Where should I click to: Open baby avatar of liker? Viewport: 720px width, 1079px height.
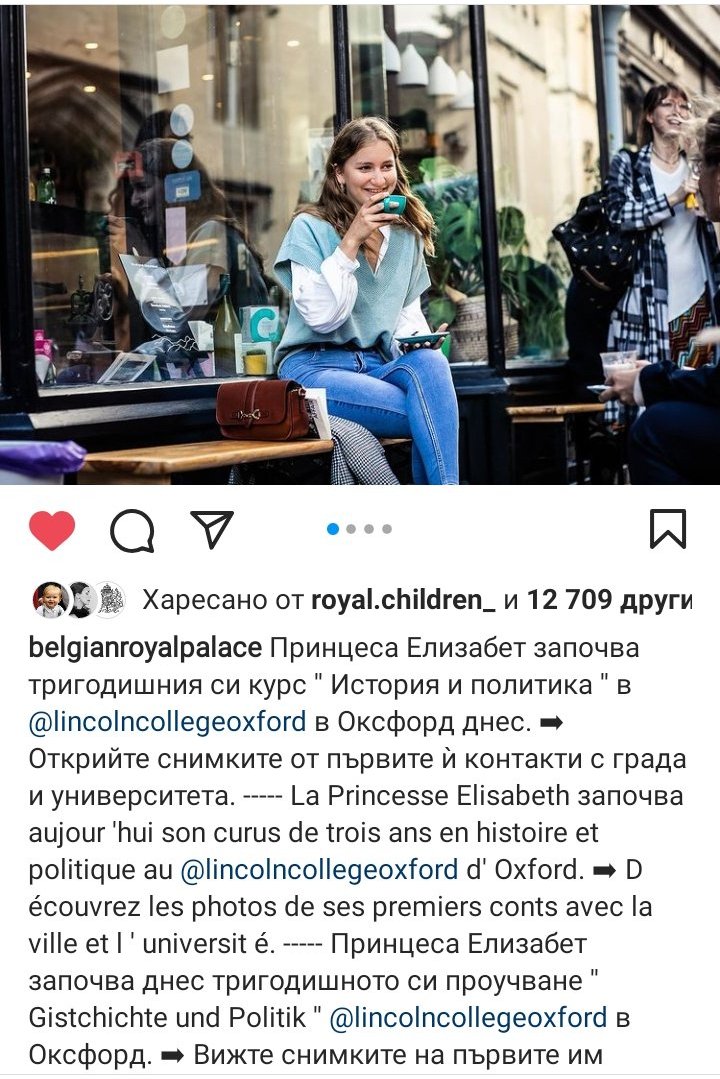tap(49, 600)
